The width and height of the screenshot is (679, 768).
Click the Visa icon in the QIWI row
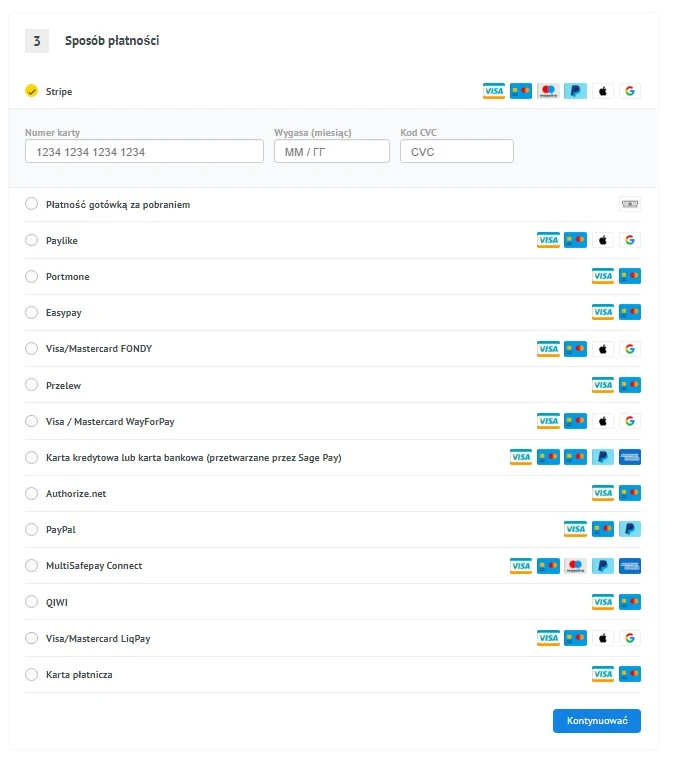click(602, 602)
